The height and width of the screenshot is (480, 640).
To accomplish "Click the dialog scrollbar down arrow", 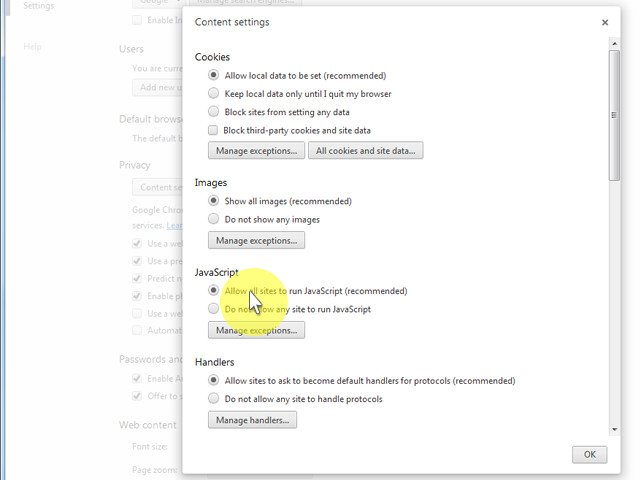I will (614, 430).
